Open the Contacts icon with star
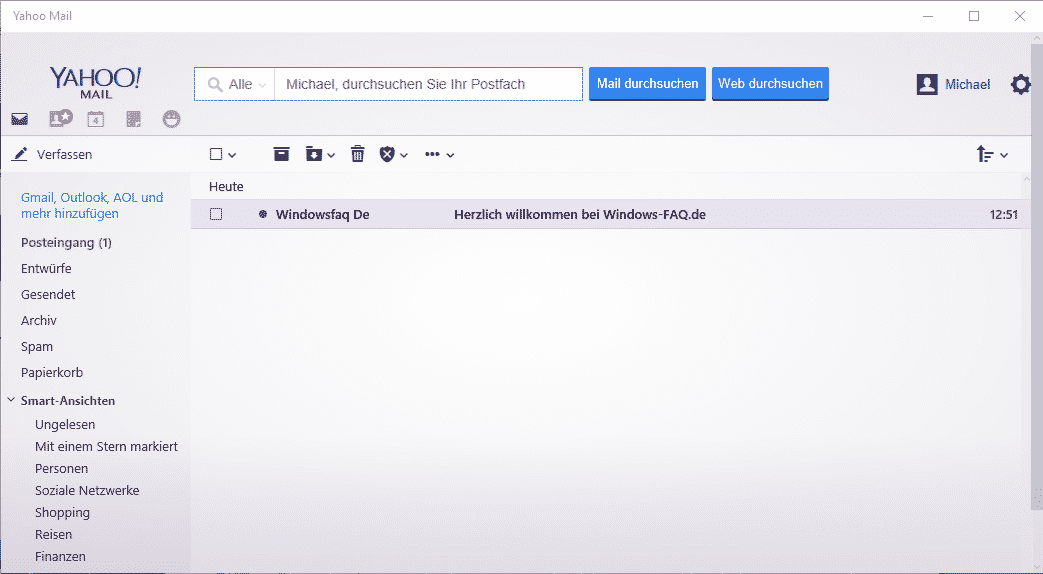This screenshot has height=574, width=1043. 61,118
